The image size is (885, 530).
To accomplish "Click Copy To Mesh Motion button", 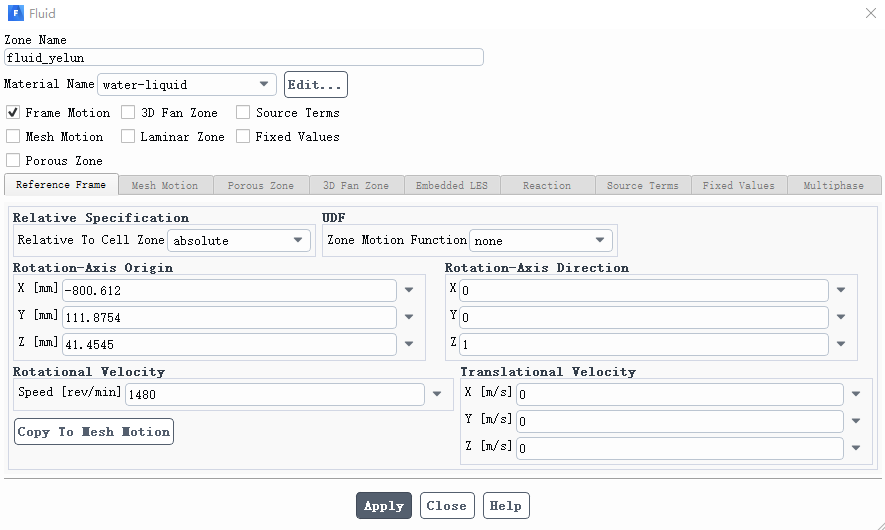I will (x=94, y=432).
